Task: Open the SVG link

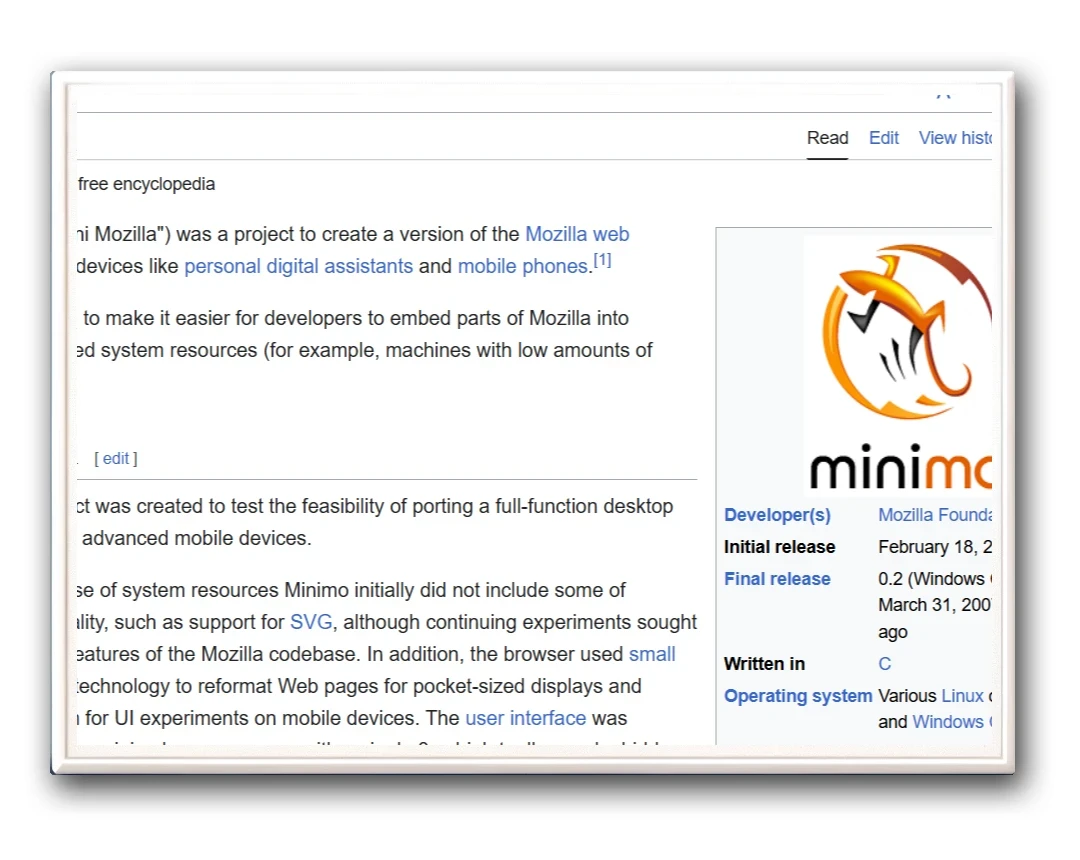Action: click(310, 622)
